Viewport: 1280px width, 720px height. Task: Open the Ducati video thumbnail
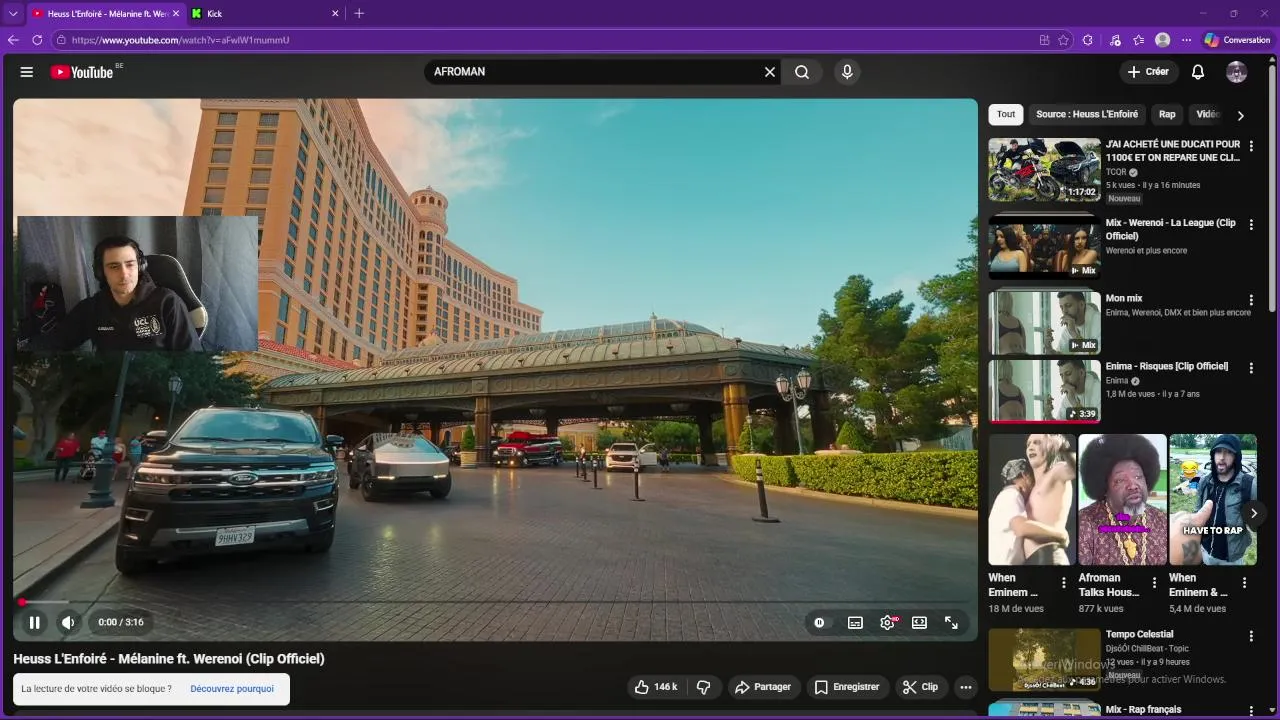tap(1045, 170)
